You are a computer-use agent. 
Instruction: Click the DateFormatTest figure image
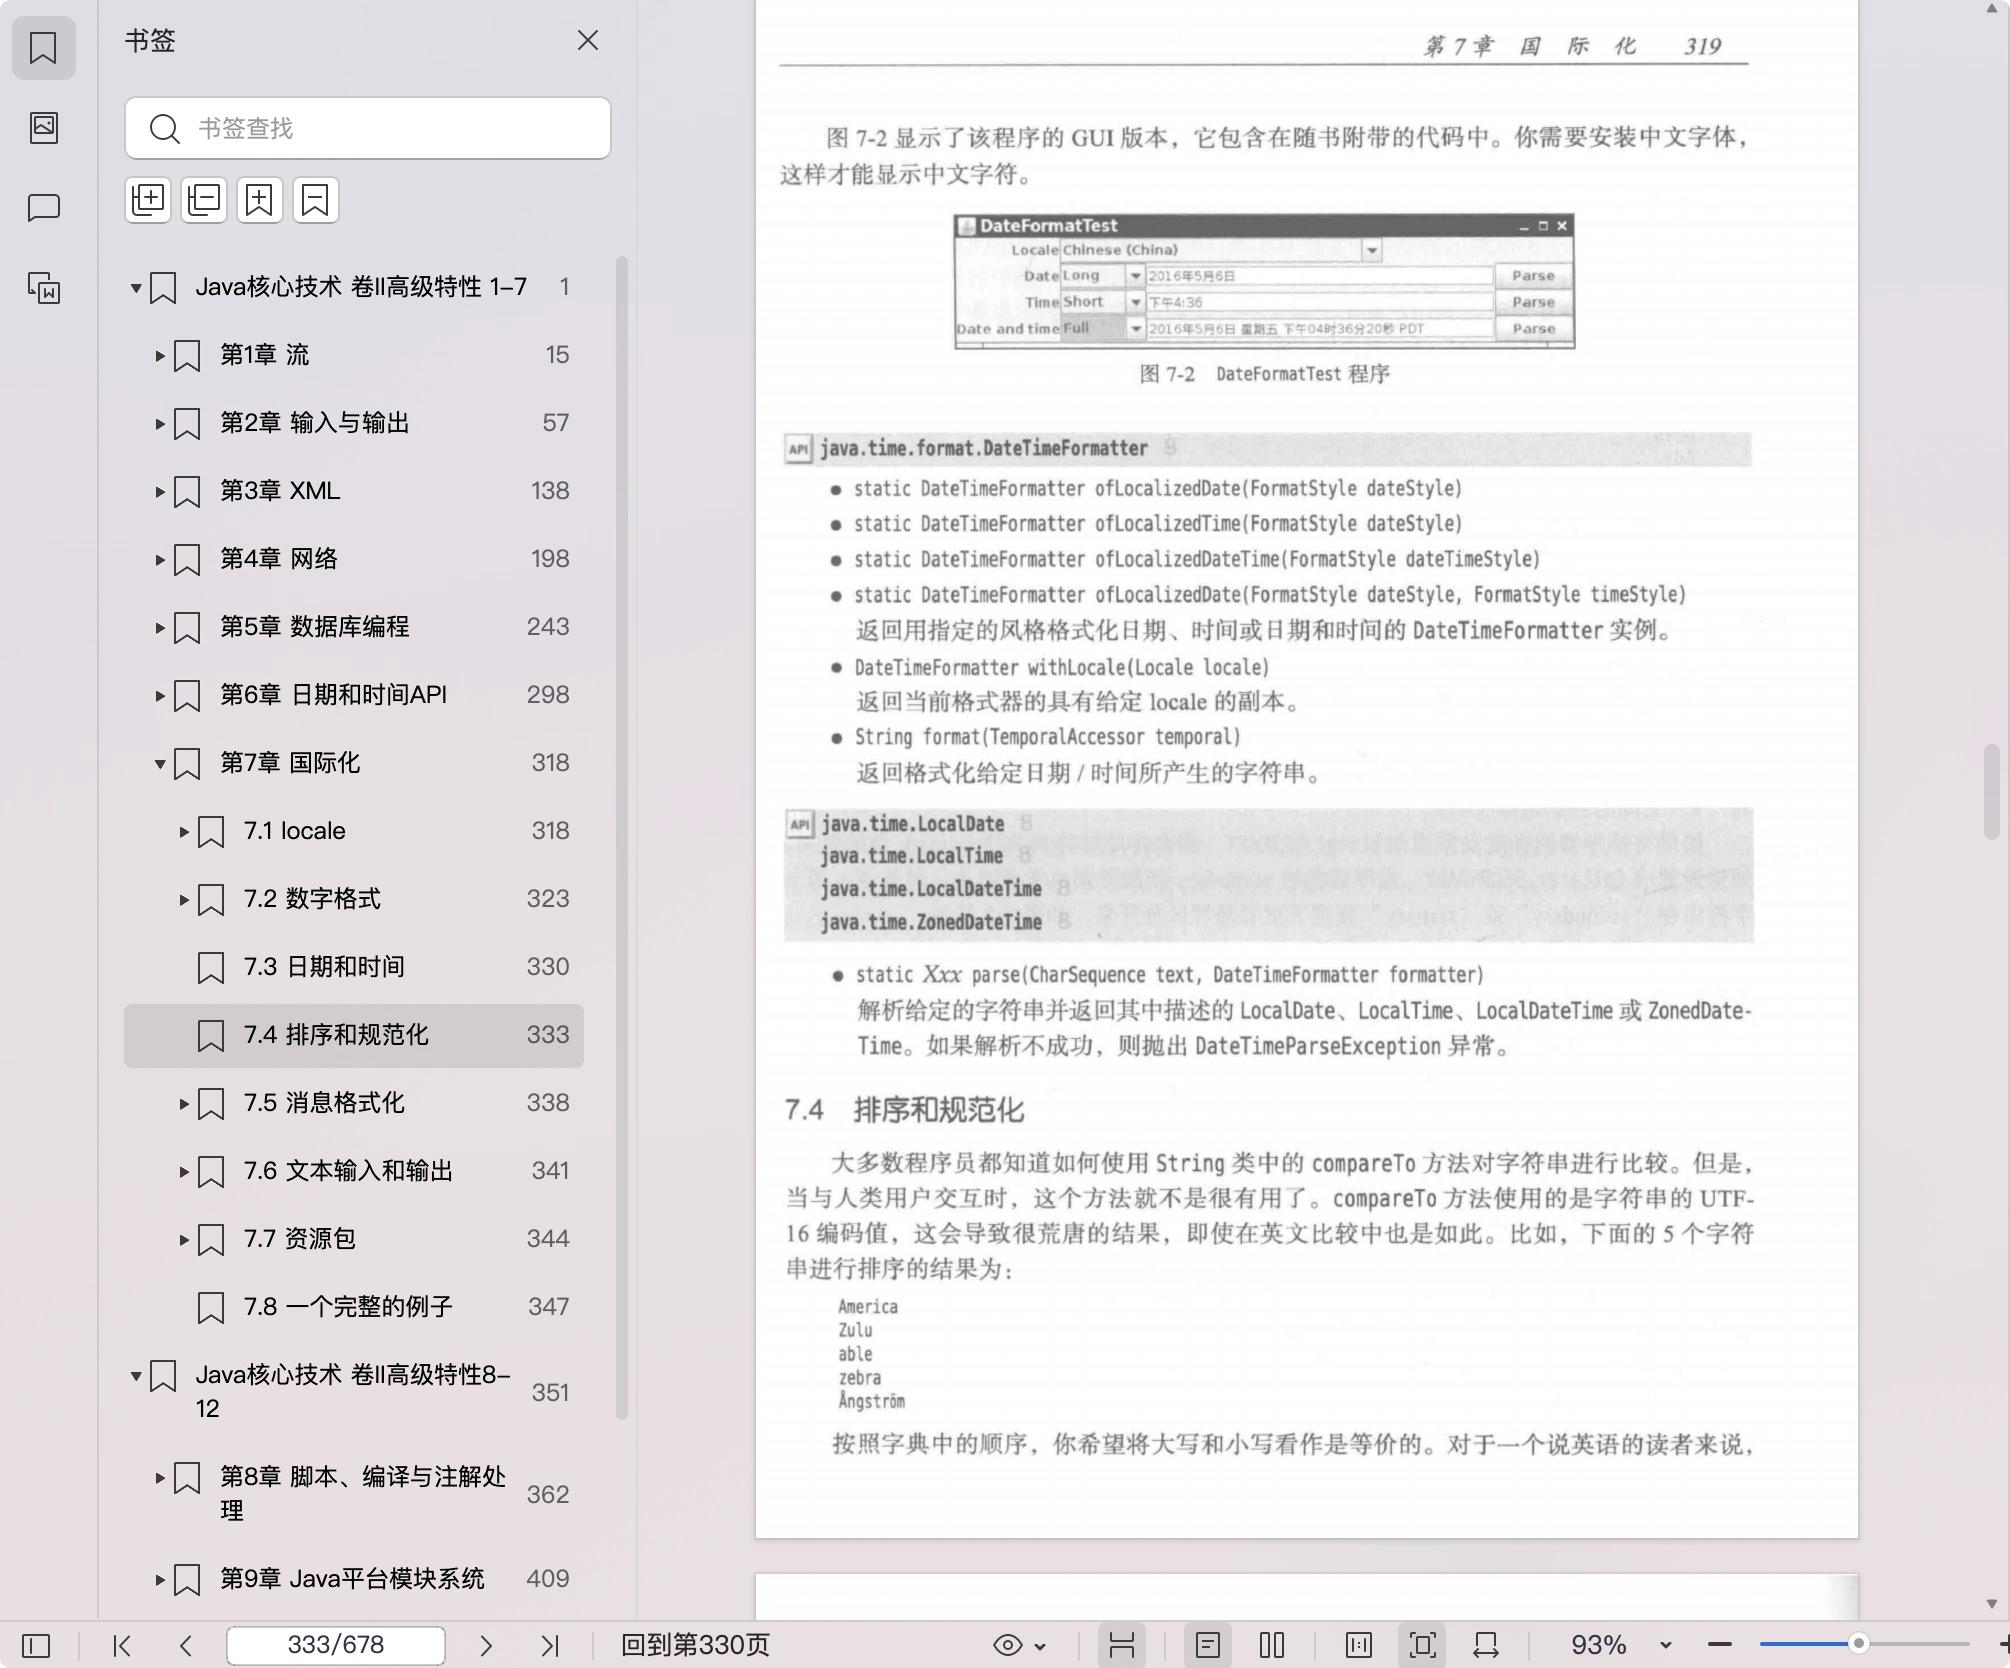pos(1265,281)
